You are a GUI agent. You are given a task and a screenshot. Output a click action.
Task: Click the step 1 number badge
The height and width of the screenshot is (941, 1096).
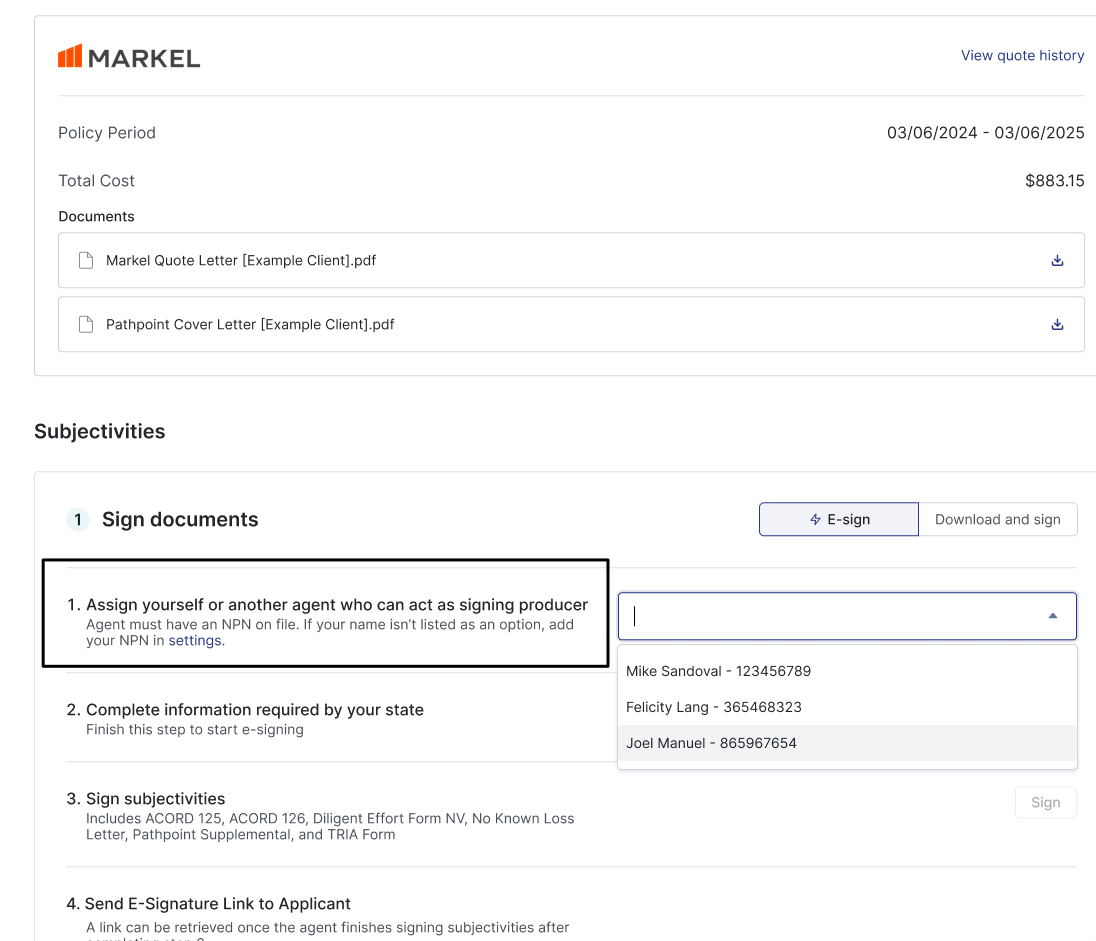pos(78,520)
